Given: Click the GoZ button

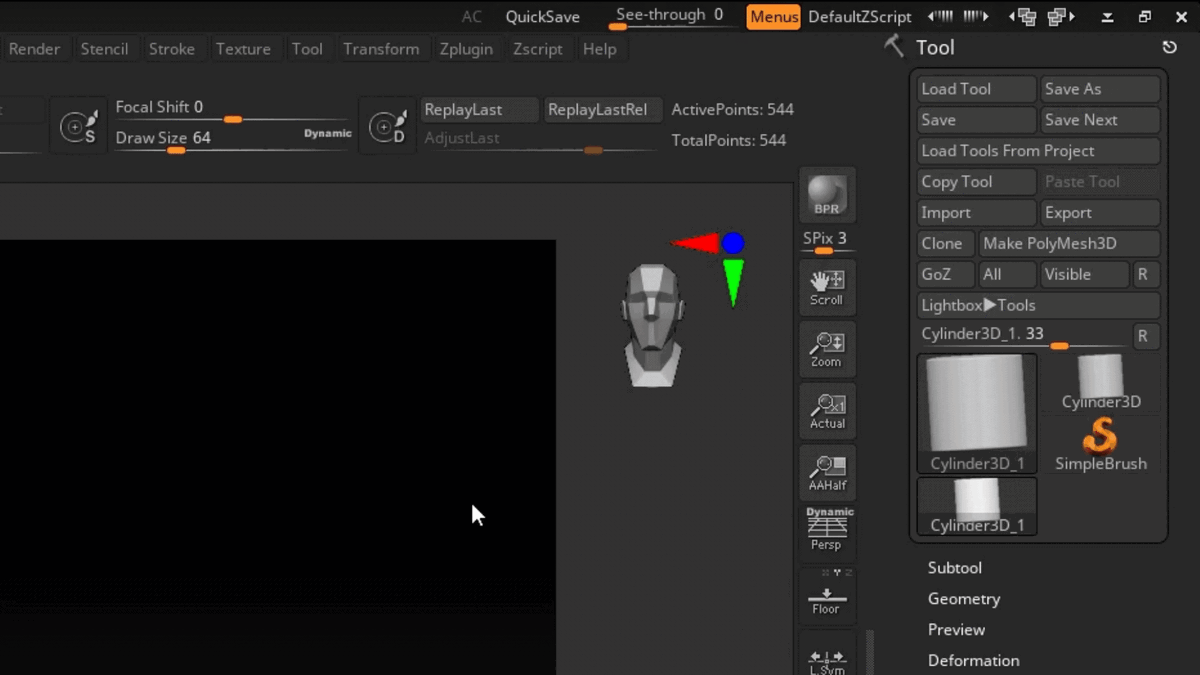Looking at the screenshot, I should click(x=946, y=275).
